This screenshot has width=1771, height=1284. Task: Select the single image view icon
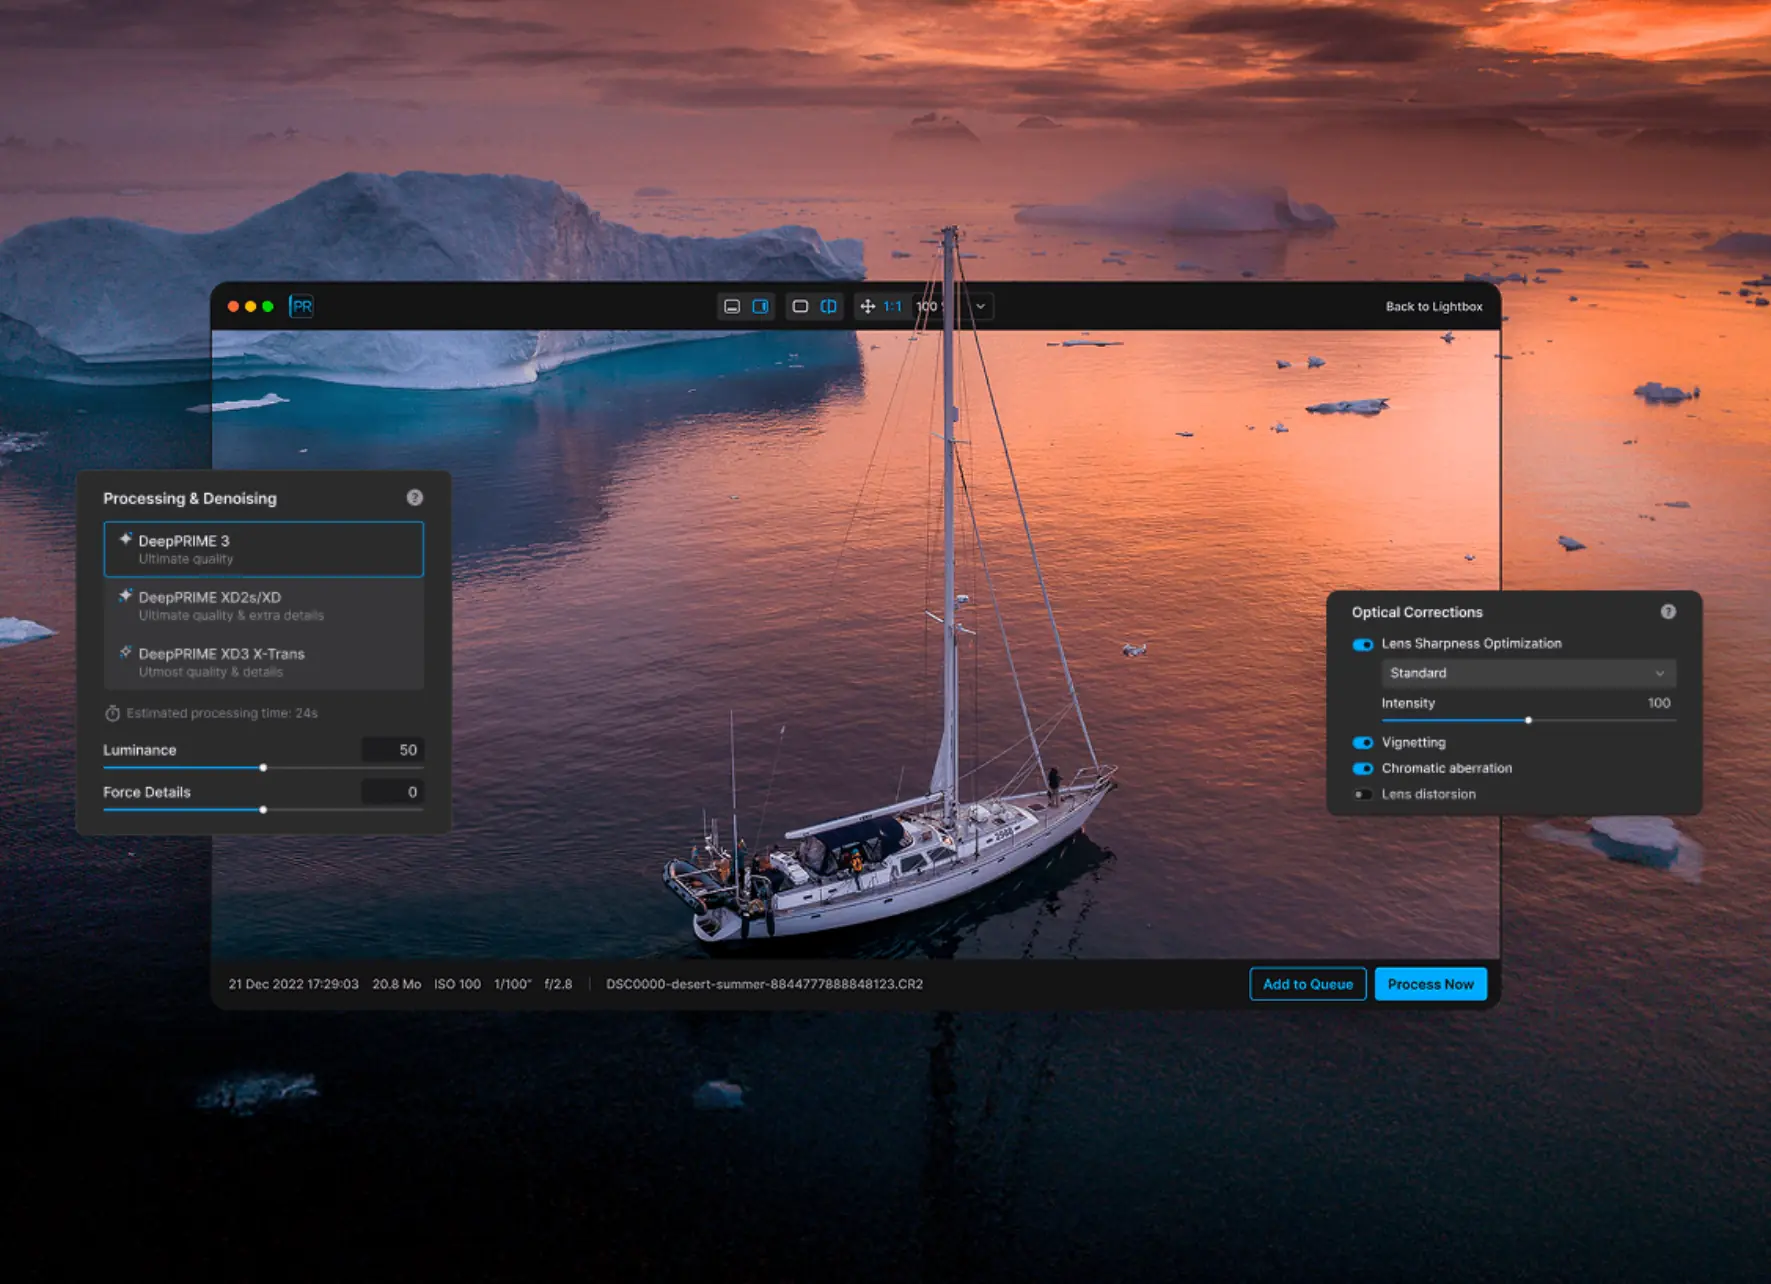pyautogui.click(x=800, y=307)
